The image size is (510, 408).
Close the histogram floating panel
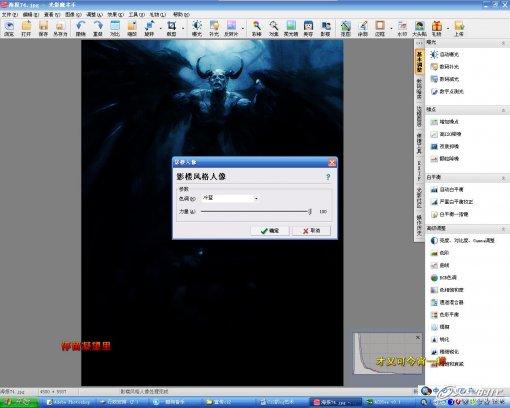coord(418,338)
